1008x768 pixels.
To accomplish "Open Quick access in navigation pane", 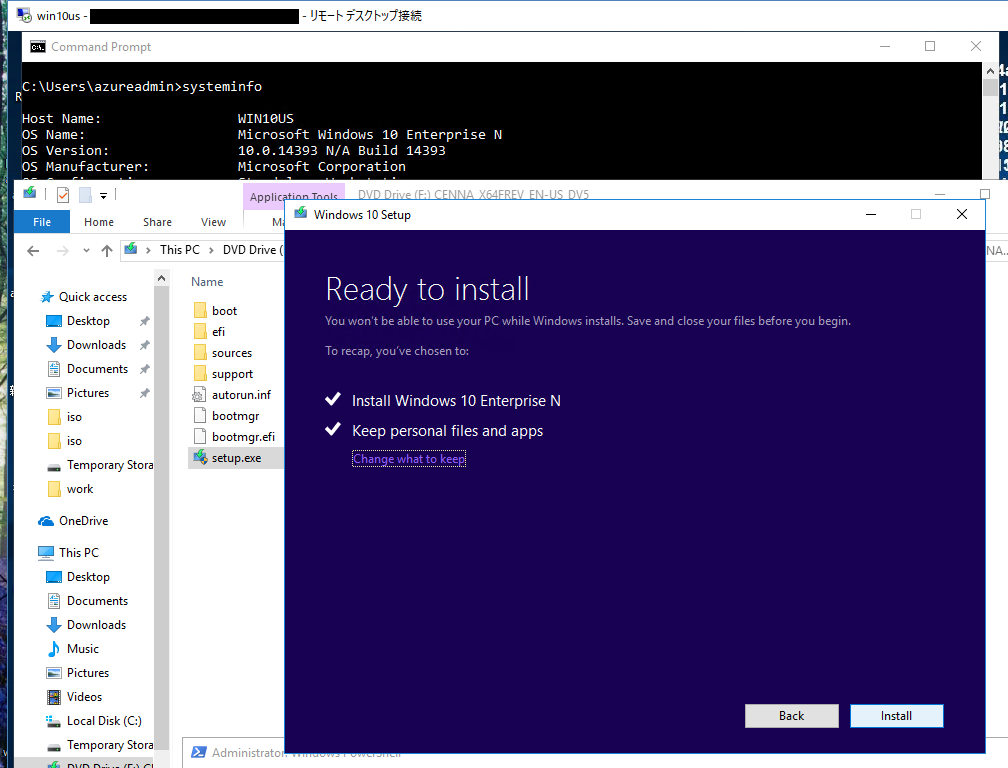I will pyautogui.click(x=93, y=297).
